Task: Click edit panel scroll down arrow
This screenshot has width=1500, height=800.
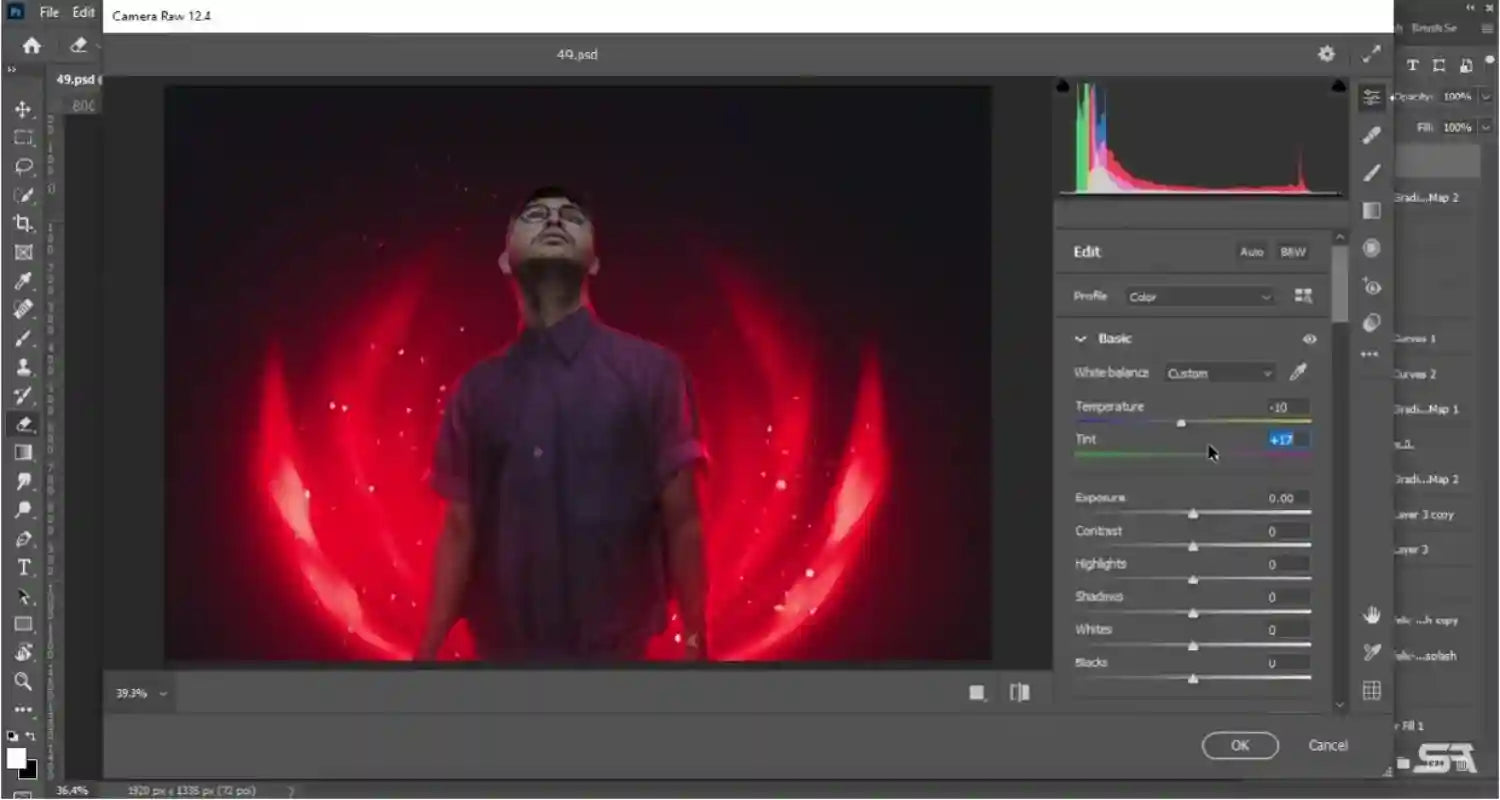Action: (x=1340, y=705)
